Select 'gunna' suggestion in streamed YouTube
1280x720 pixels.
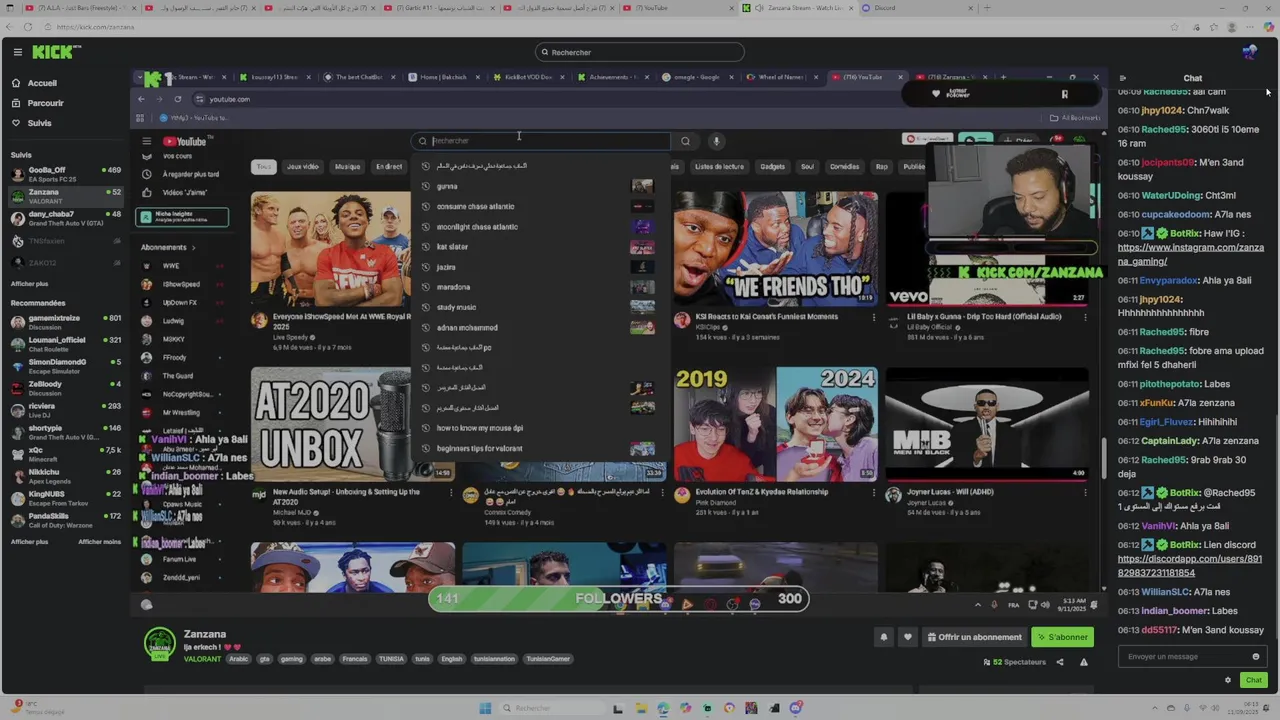[540, 186]
